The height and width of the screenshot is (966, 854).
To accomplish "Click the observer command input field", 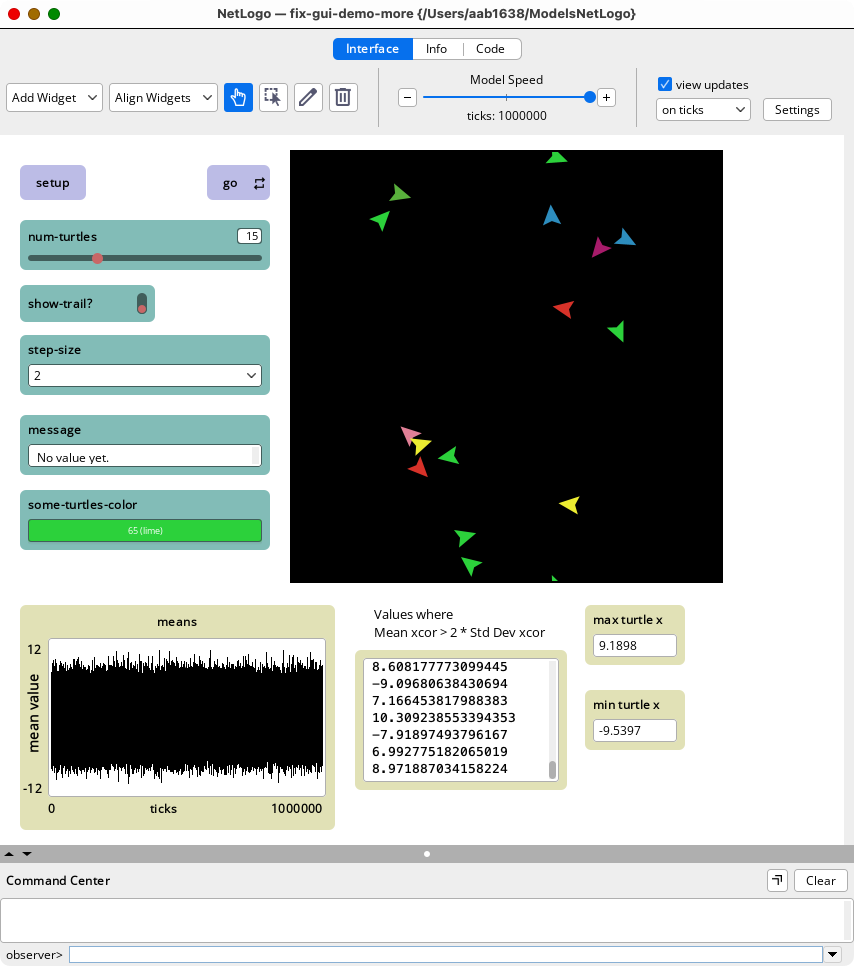I will tap(445, 955).
